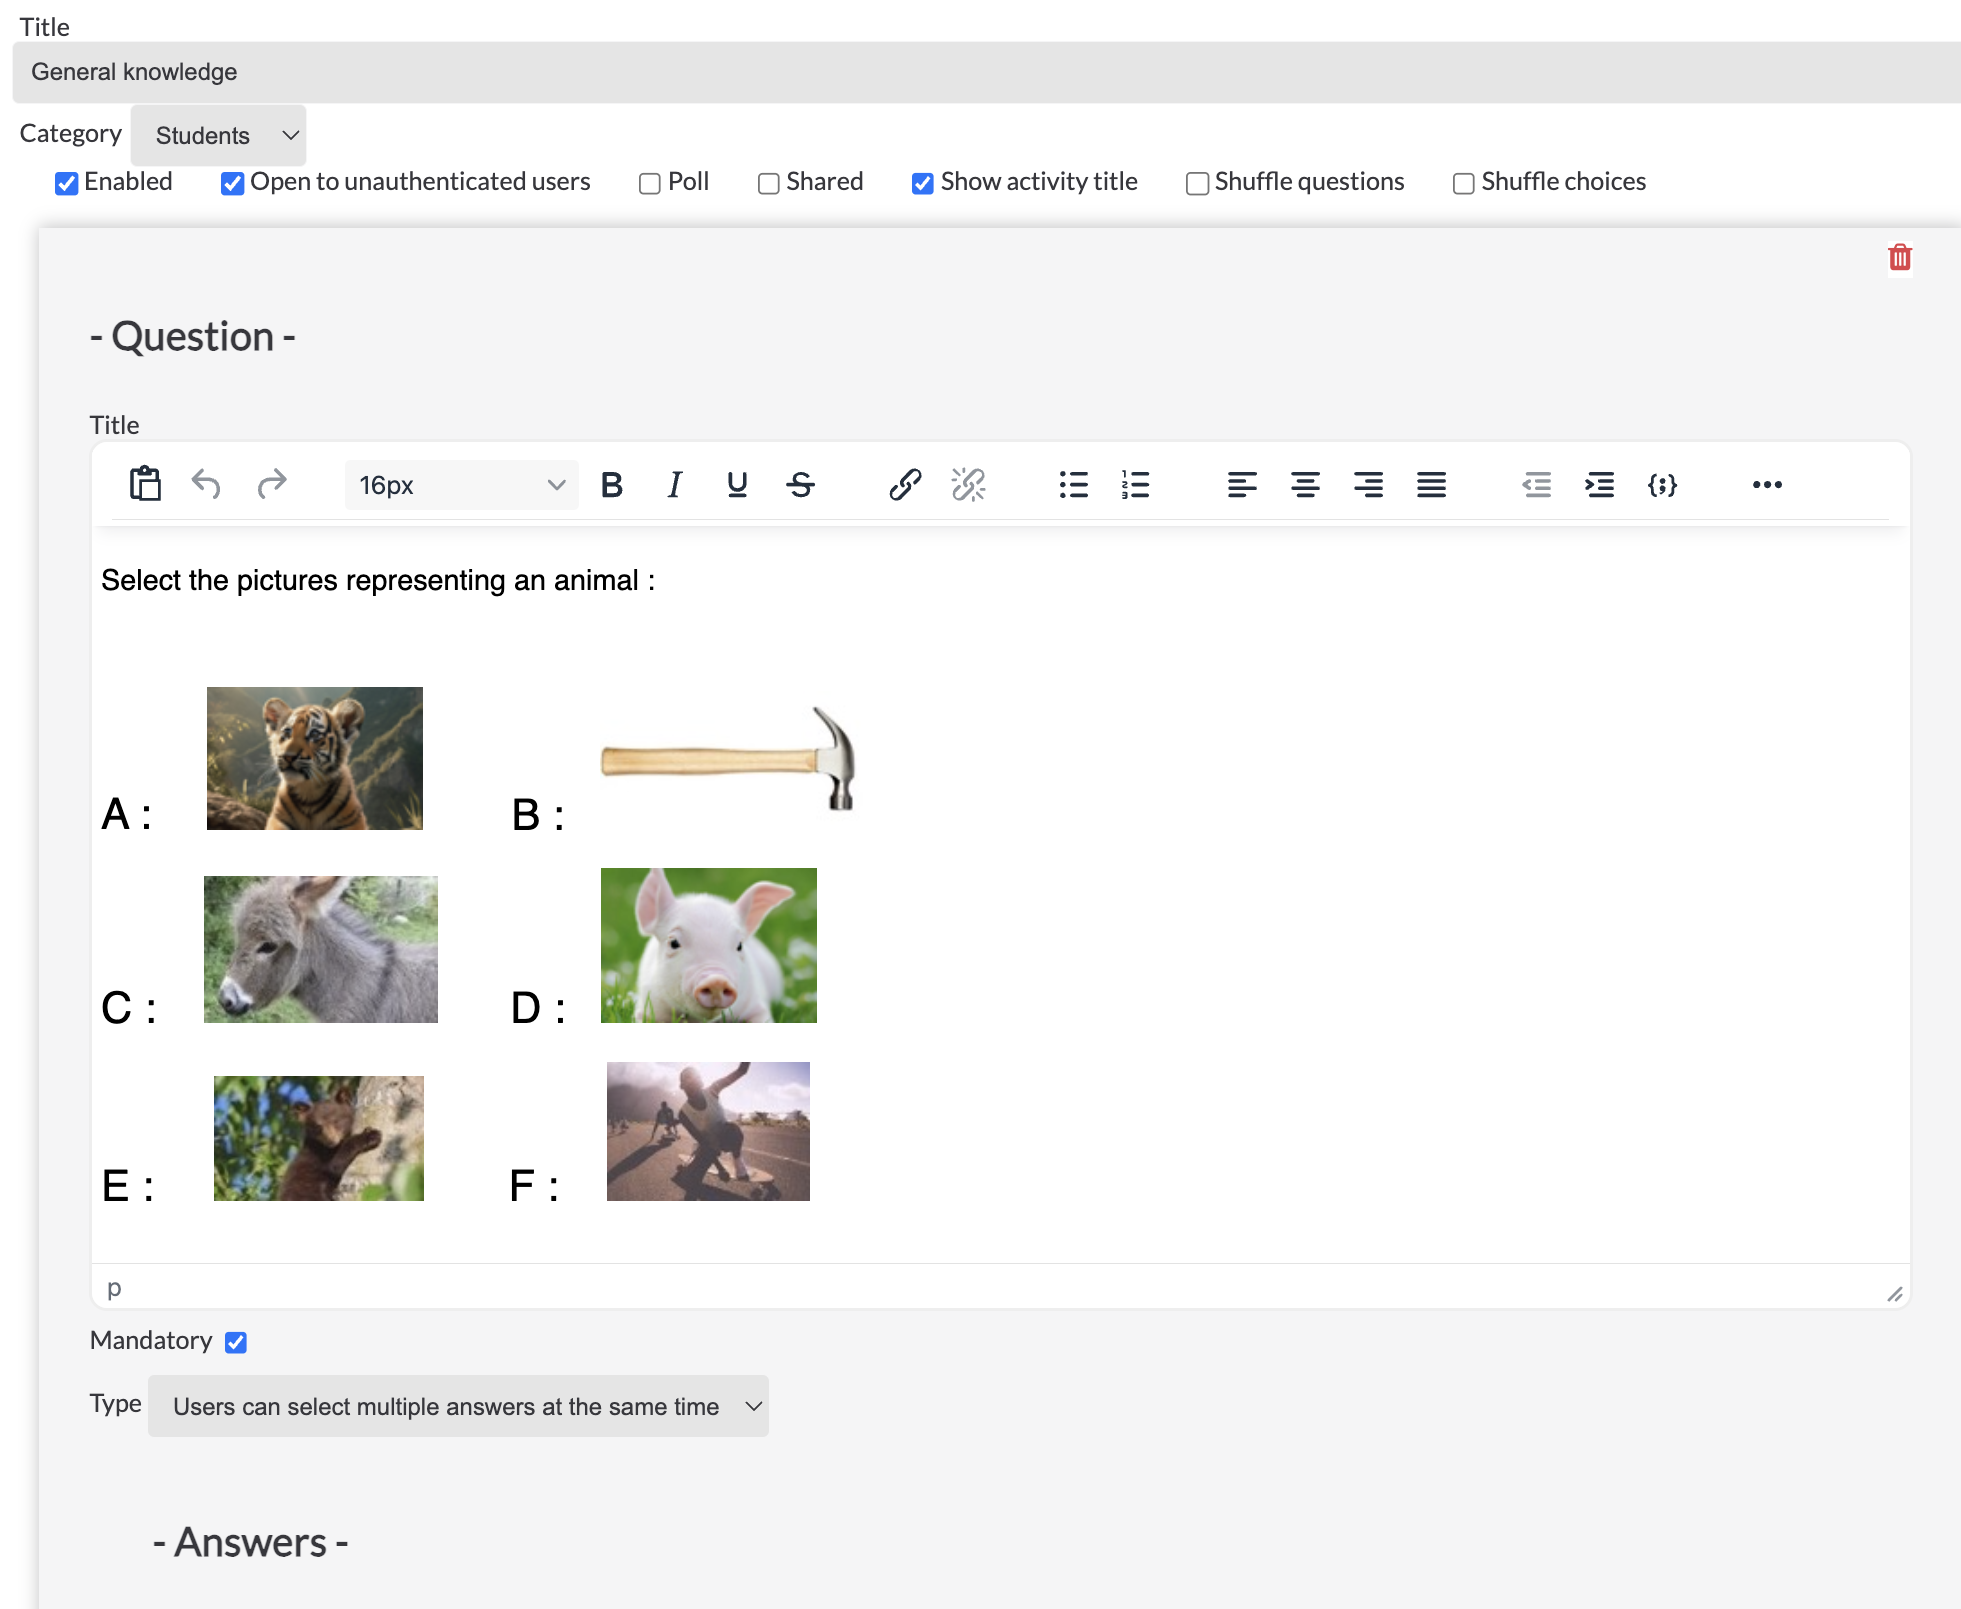Click the D : label text
Screen dimensions: 1961x1609
click(539, 1007)
